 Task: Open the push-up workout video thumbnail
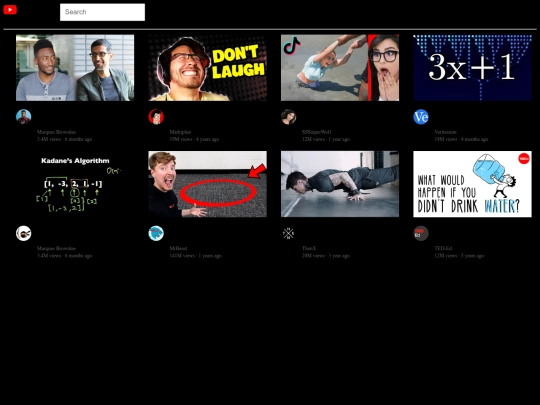(340, 184)
